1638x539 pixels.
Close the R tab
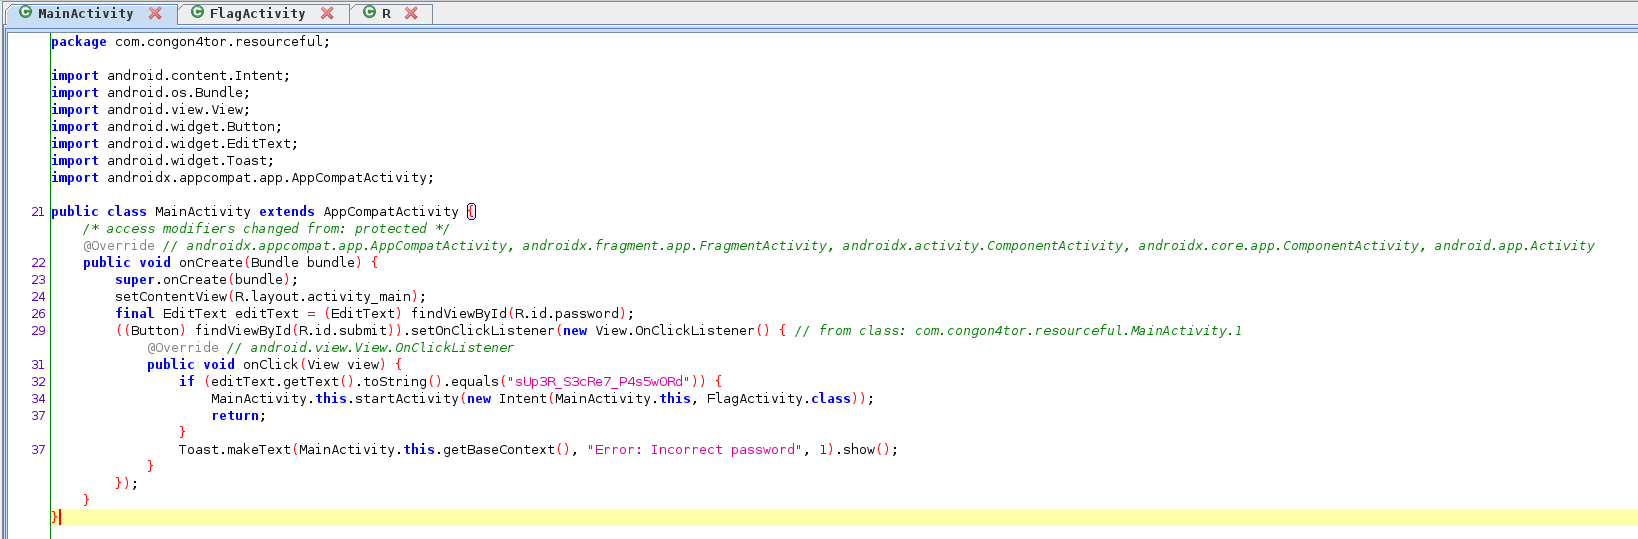pyautogui.click(x=411, y=13)
